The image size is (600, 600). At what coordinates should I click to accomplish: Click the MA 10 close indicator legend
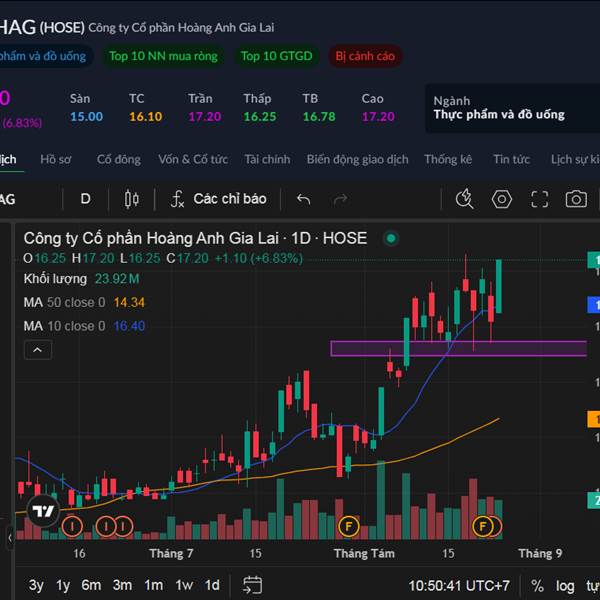[84, 326]
